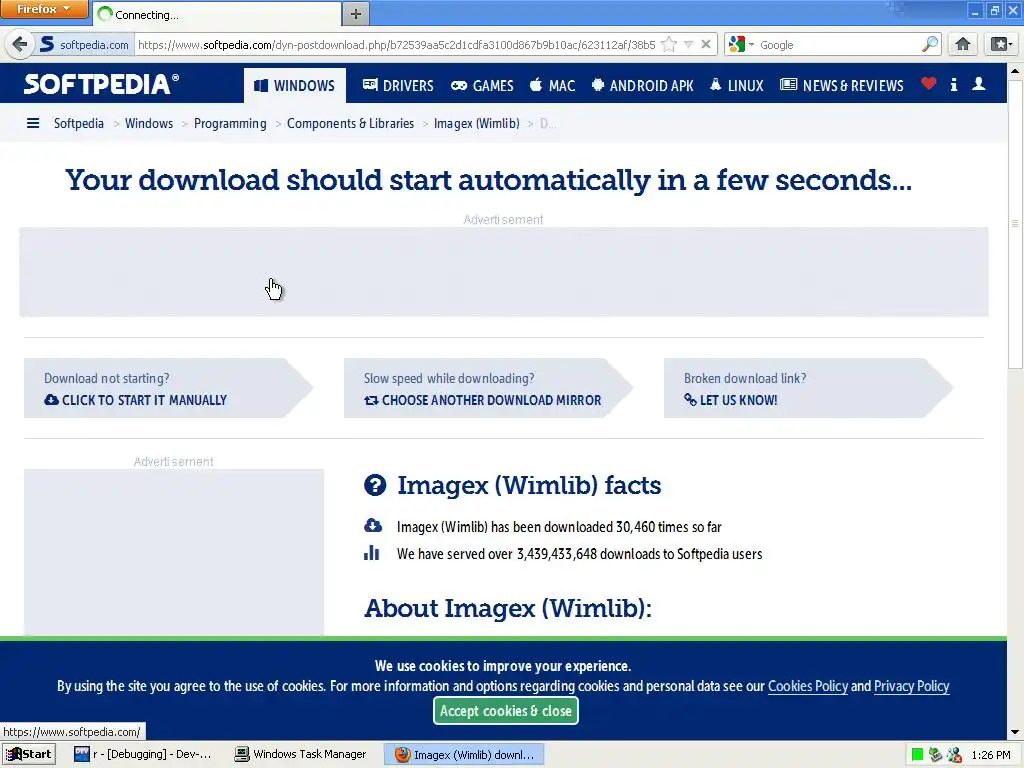Image resolution: width=1024 pixels, height=768 pixels.
Task: Click the 'Imagex (Wimlib) facts' heading
Action: (x=529, y=485)
